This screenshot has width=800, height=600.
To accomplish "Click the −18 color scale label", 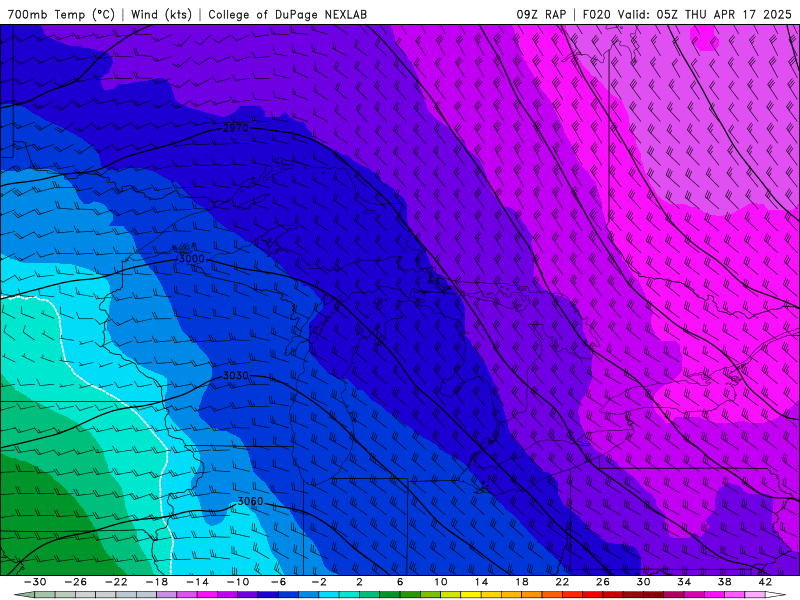I will click(157, 582).
